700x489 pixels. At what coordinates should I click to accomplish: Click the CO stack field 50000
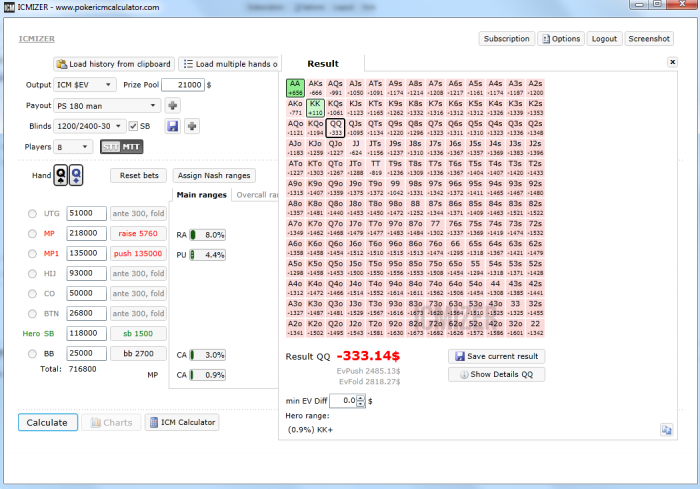87,293
